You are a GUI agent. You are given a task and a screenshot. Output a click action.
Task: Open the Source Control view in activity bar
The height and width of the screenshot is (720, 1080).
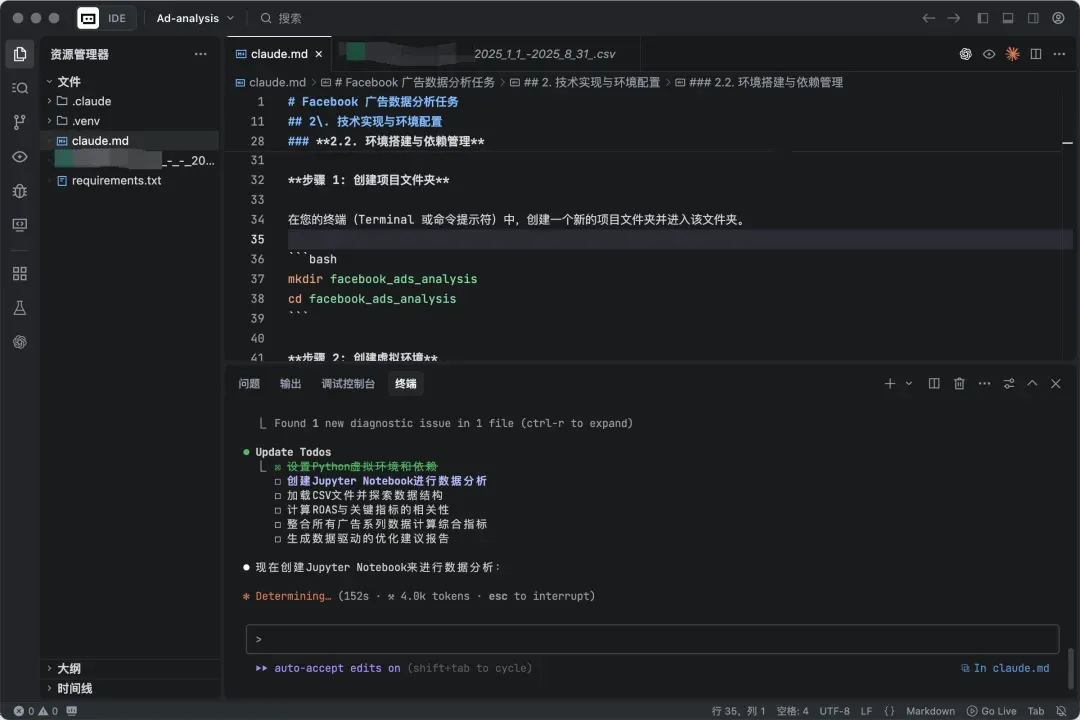pos(19,122)
